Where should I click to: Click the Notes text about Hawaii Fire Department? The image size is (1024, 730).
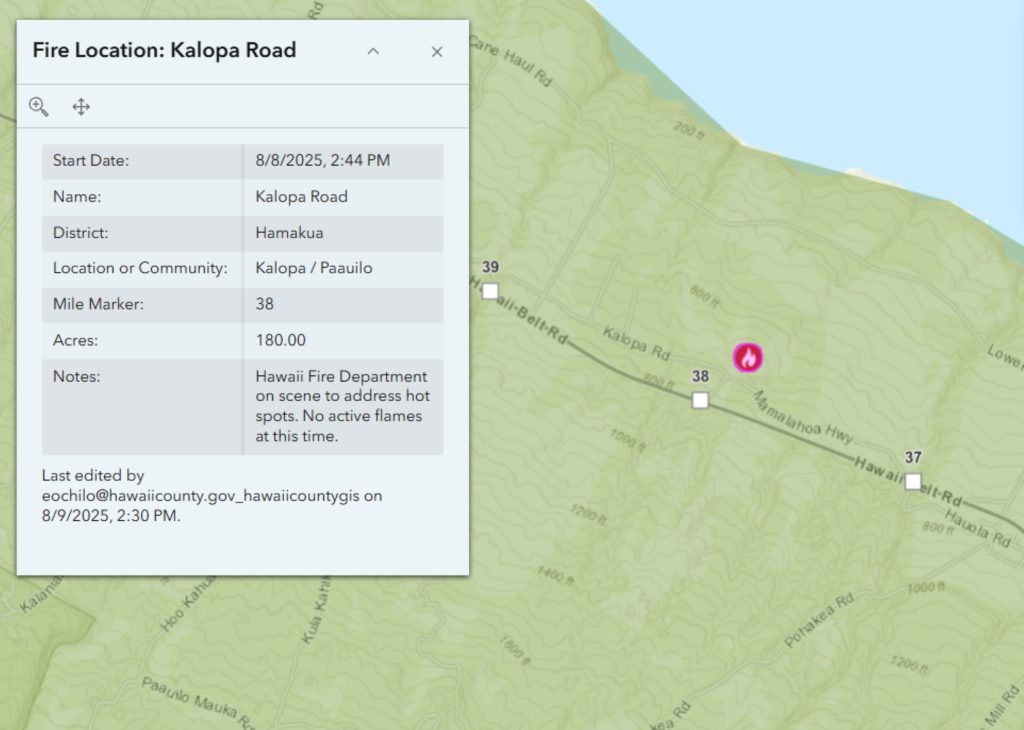click(342, 405)
